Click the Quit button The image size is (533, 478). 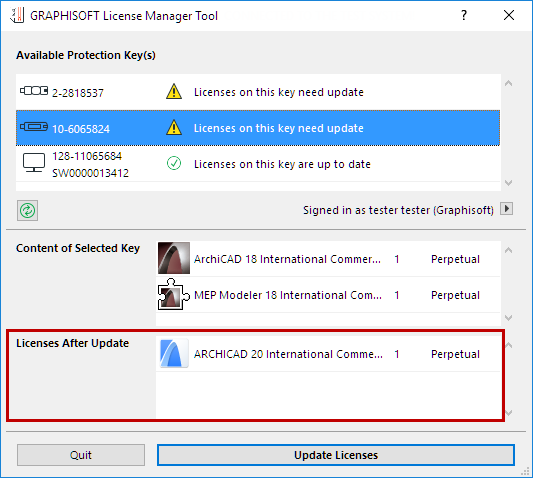[81, 455]
